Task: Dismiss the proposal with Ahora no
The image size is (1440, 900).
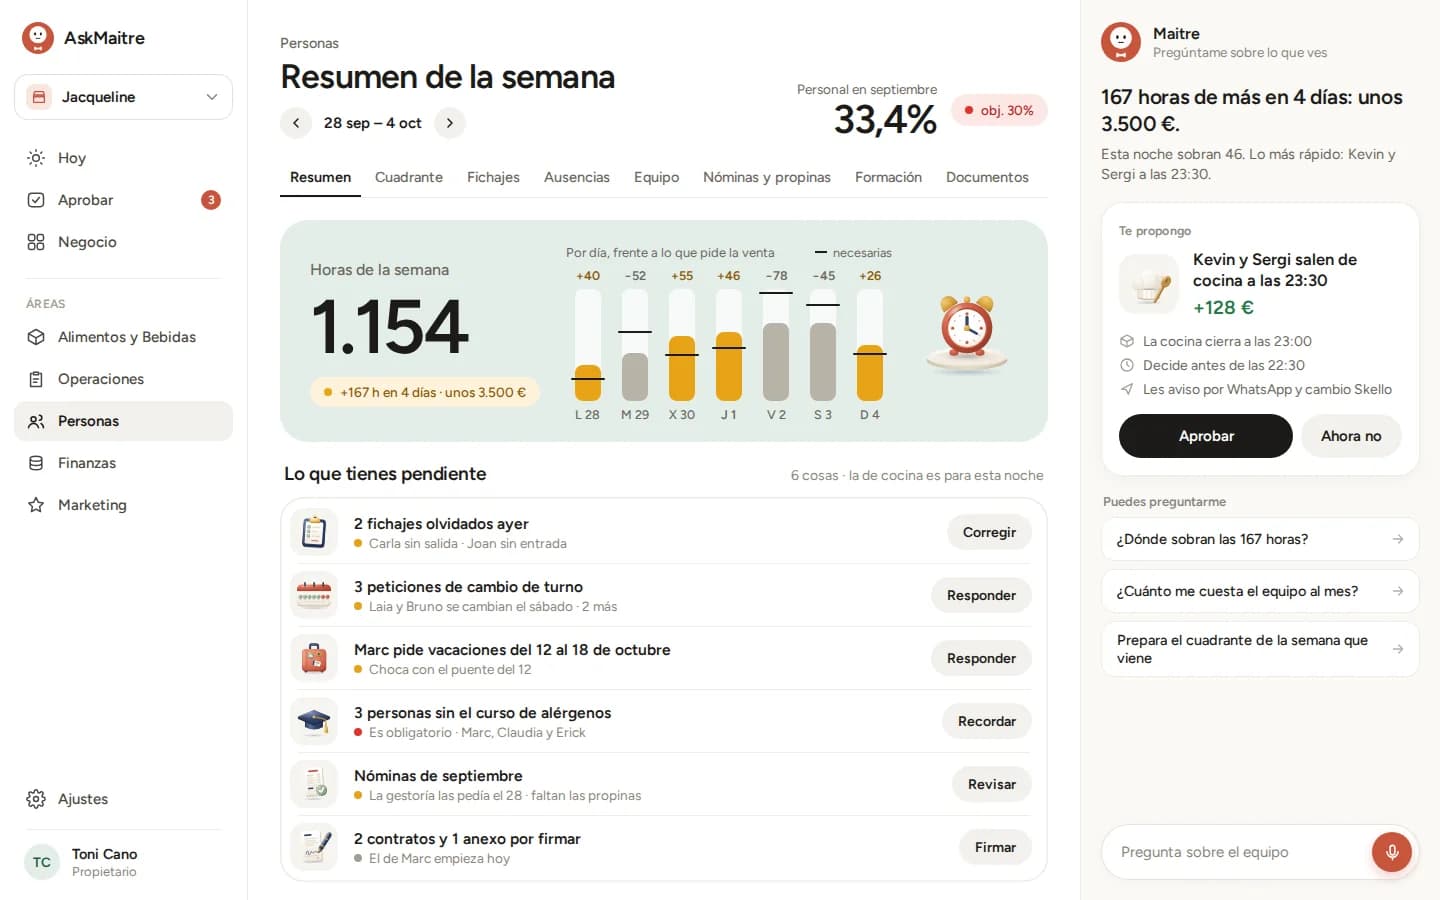Action: click(x=1351, y=436)
